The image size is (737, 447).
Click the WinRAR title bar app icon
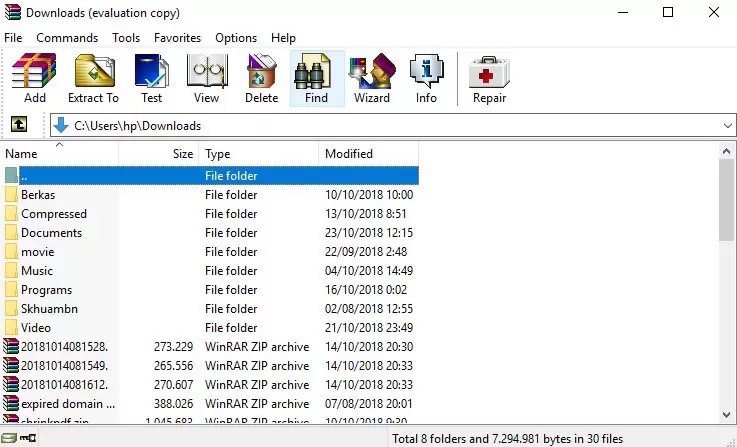point(13,12)
